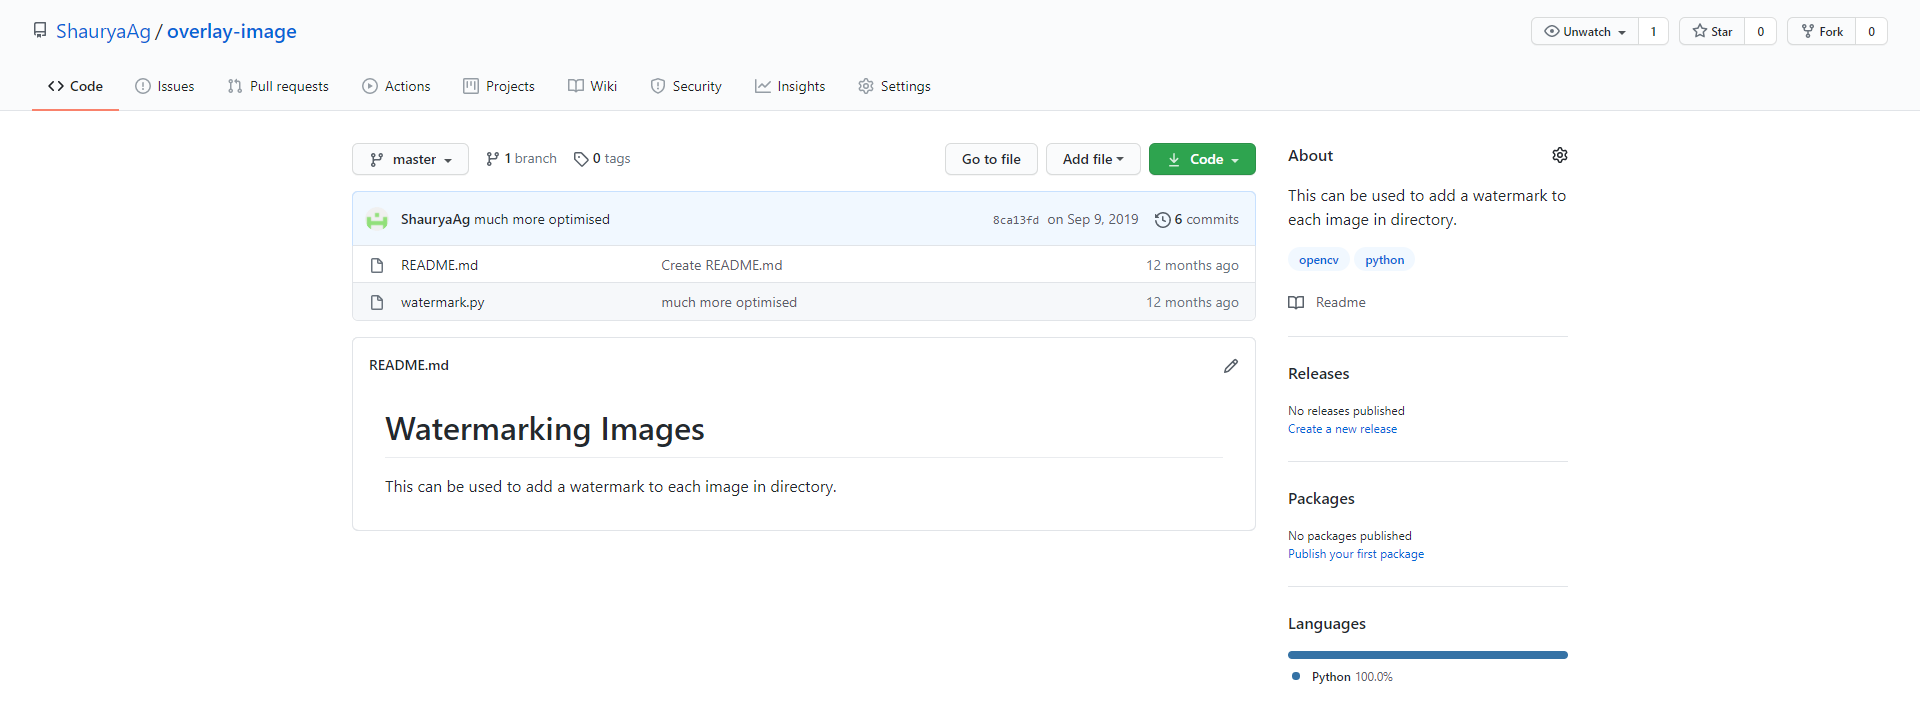The width and height of the screenshot is (1920, 727).
Task: Click the commit date Sep 9, 2019
Action: [x=1093, y=219]
